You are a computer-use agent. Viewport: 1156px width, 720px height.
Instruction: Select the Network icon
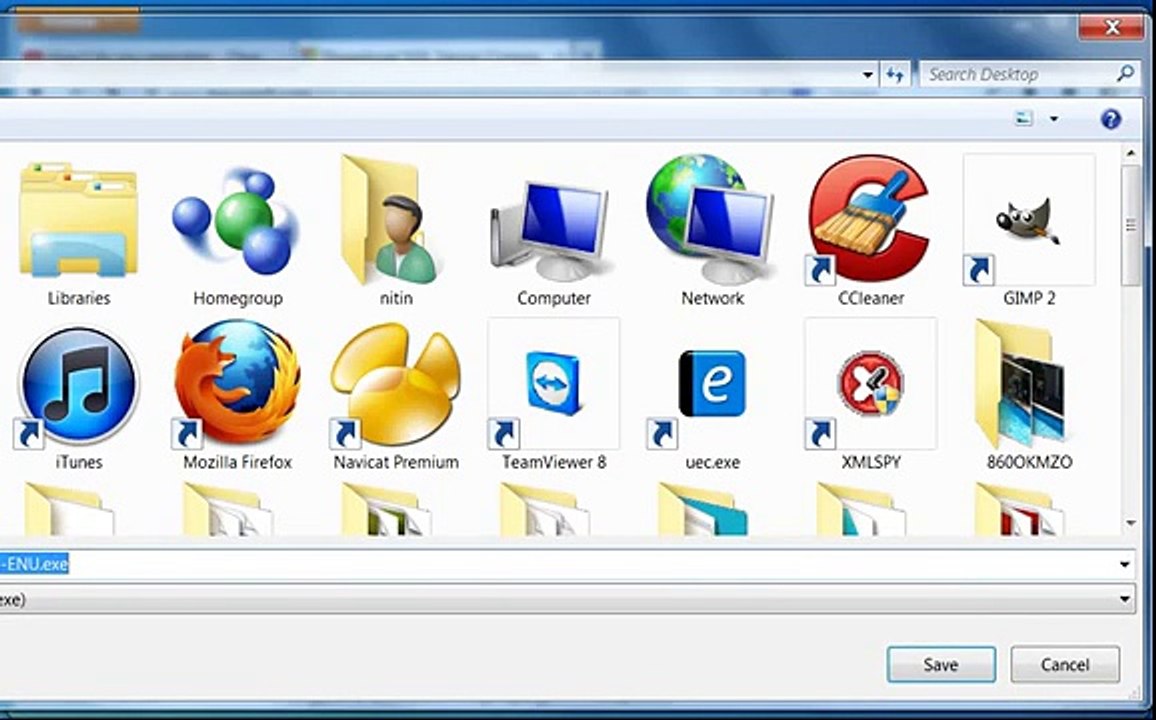[711, 218]
